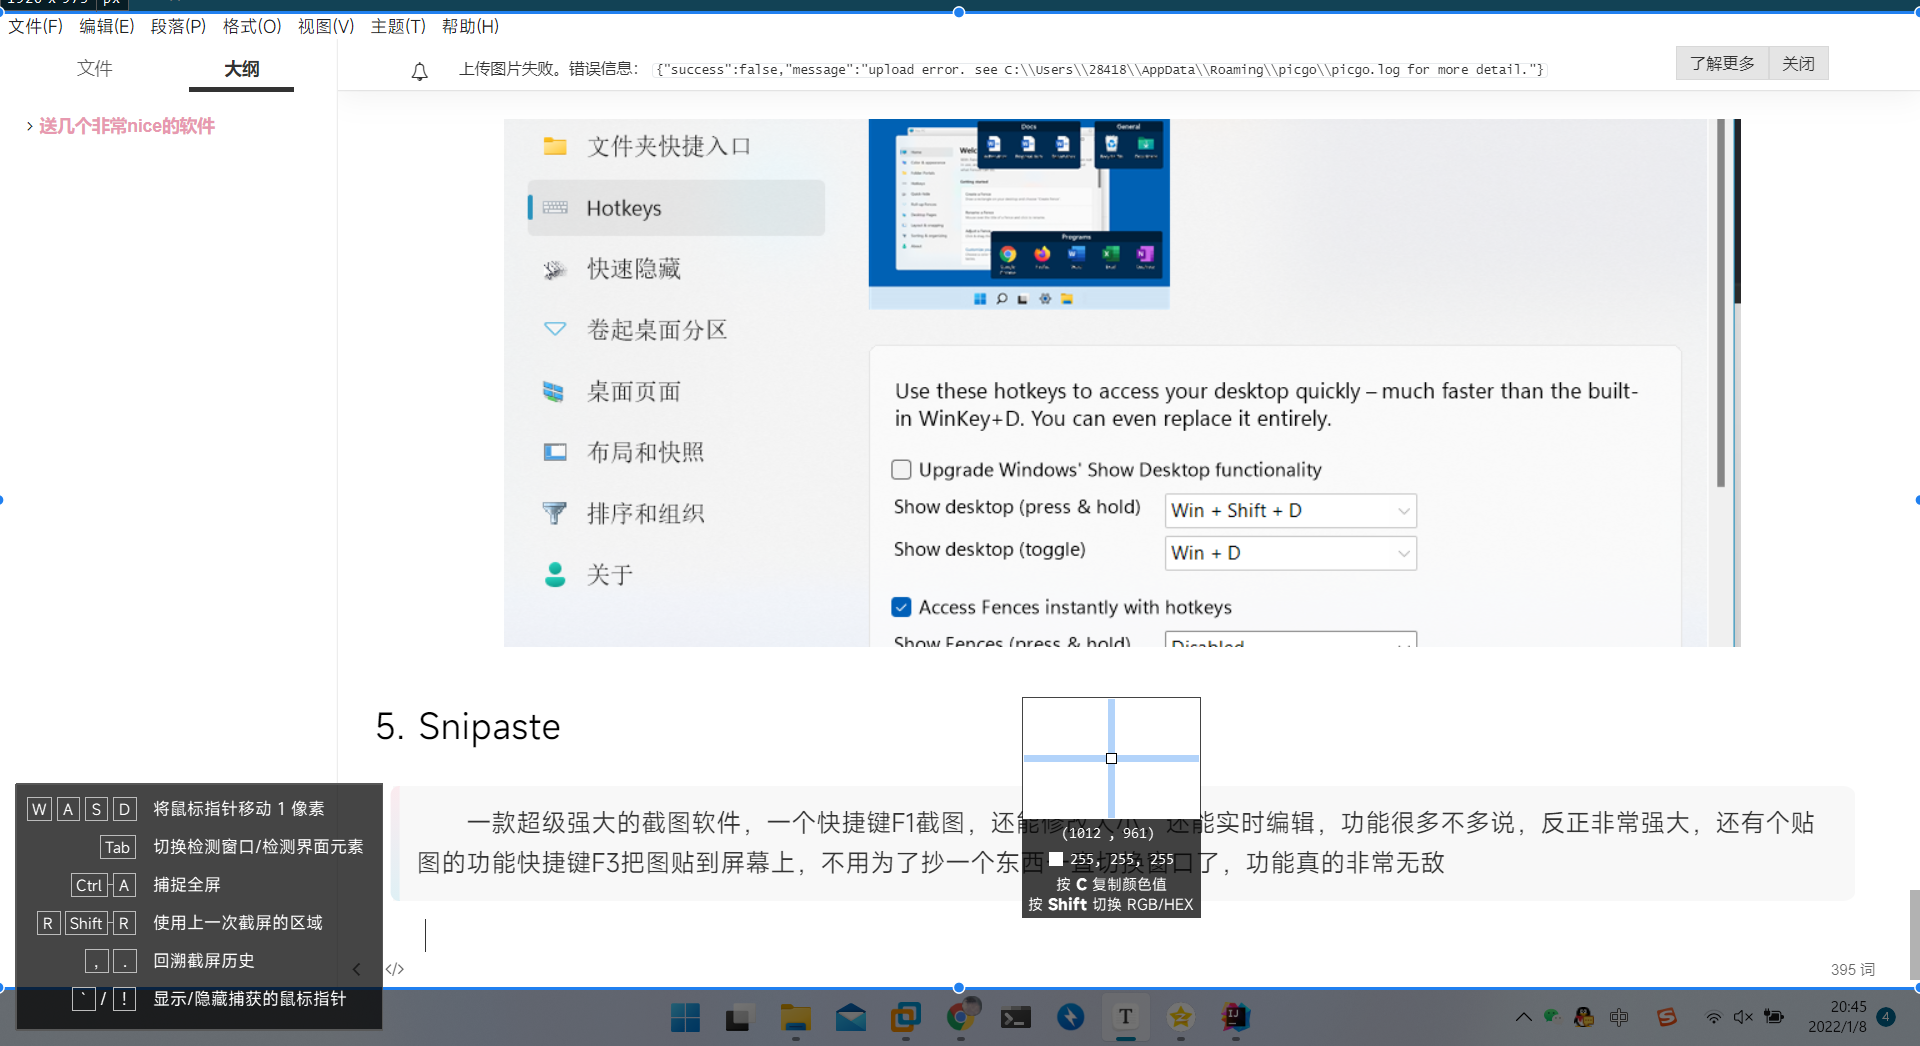Click the notification bell icon

[420, 71]
